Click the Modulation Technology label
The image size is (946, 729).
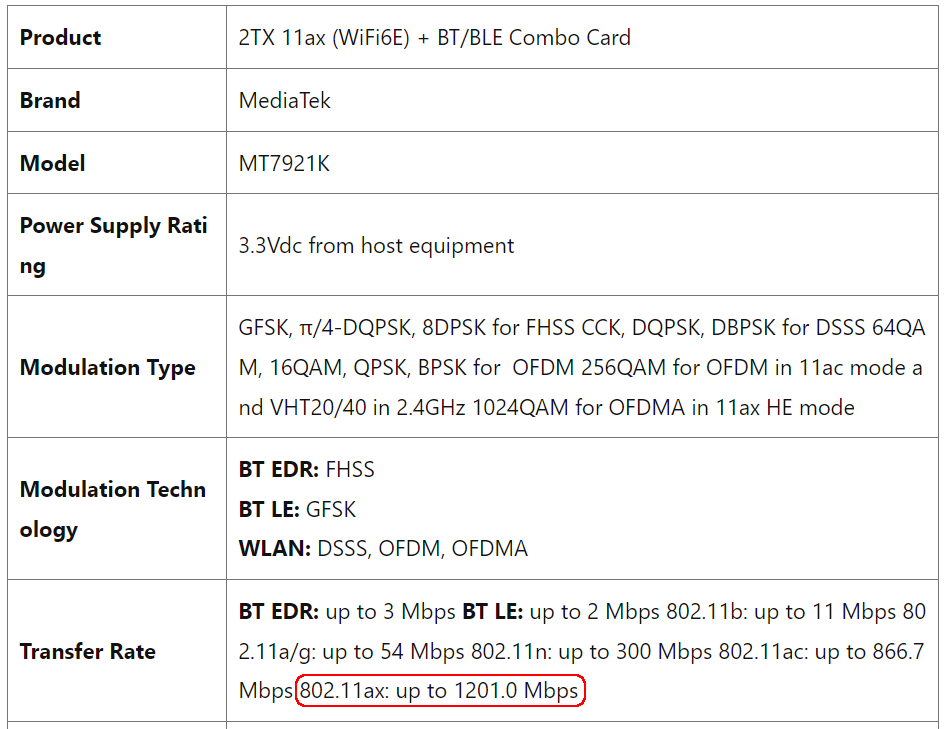(x=113, y=509)
